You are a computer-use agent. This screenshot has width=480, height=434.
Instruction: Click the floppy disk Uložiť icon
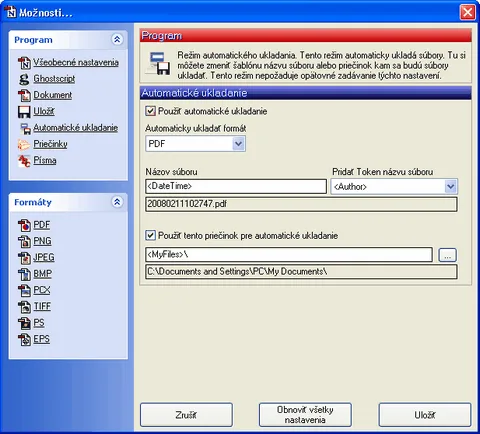pyautogui.click(x=24, y=112)
